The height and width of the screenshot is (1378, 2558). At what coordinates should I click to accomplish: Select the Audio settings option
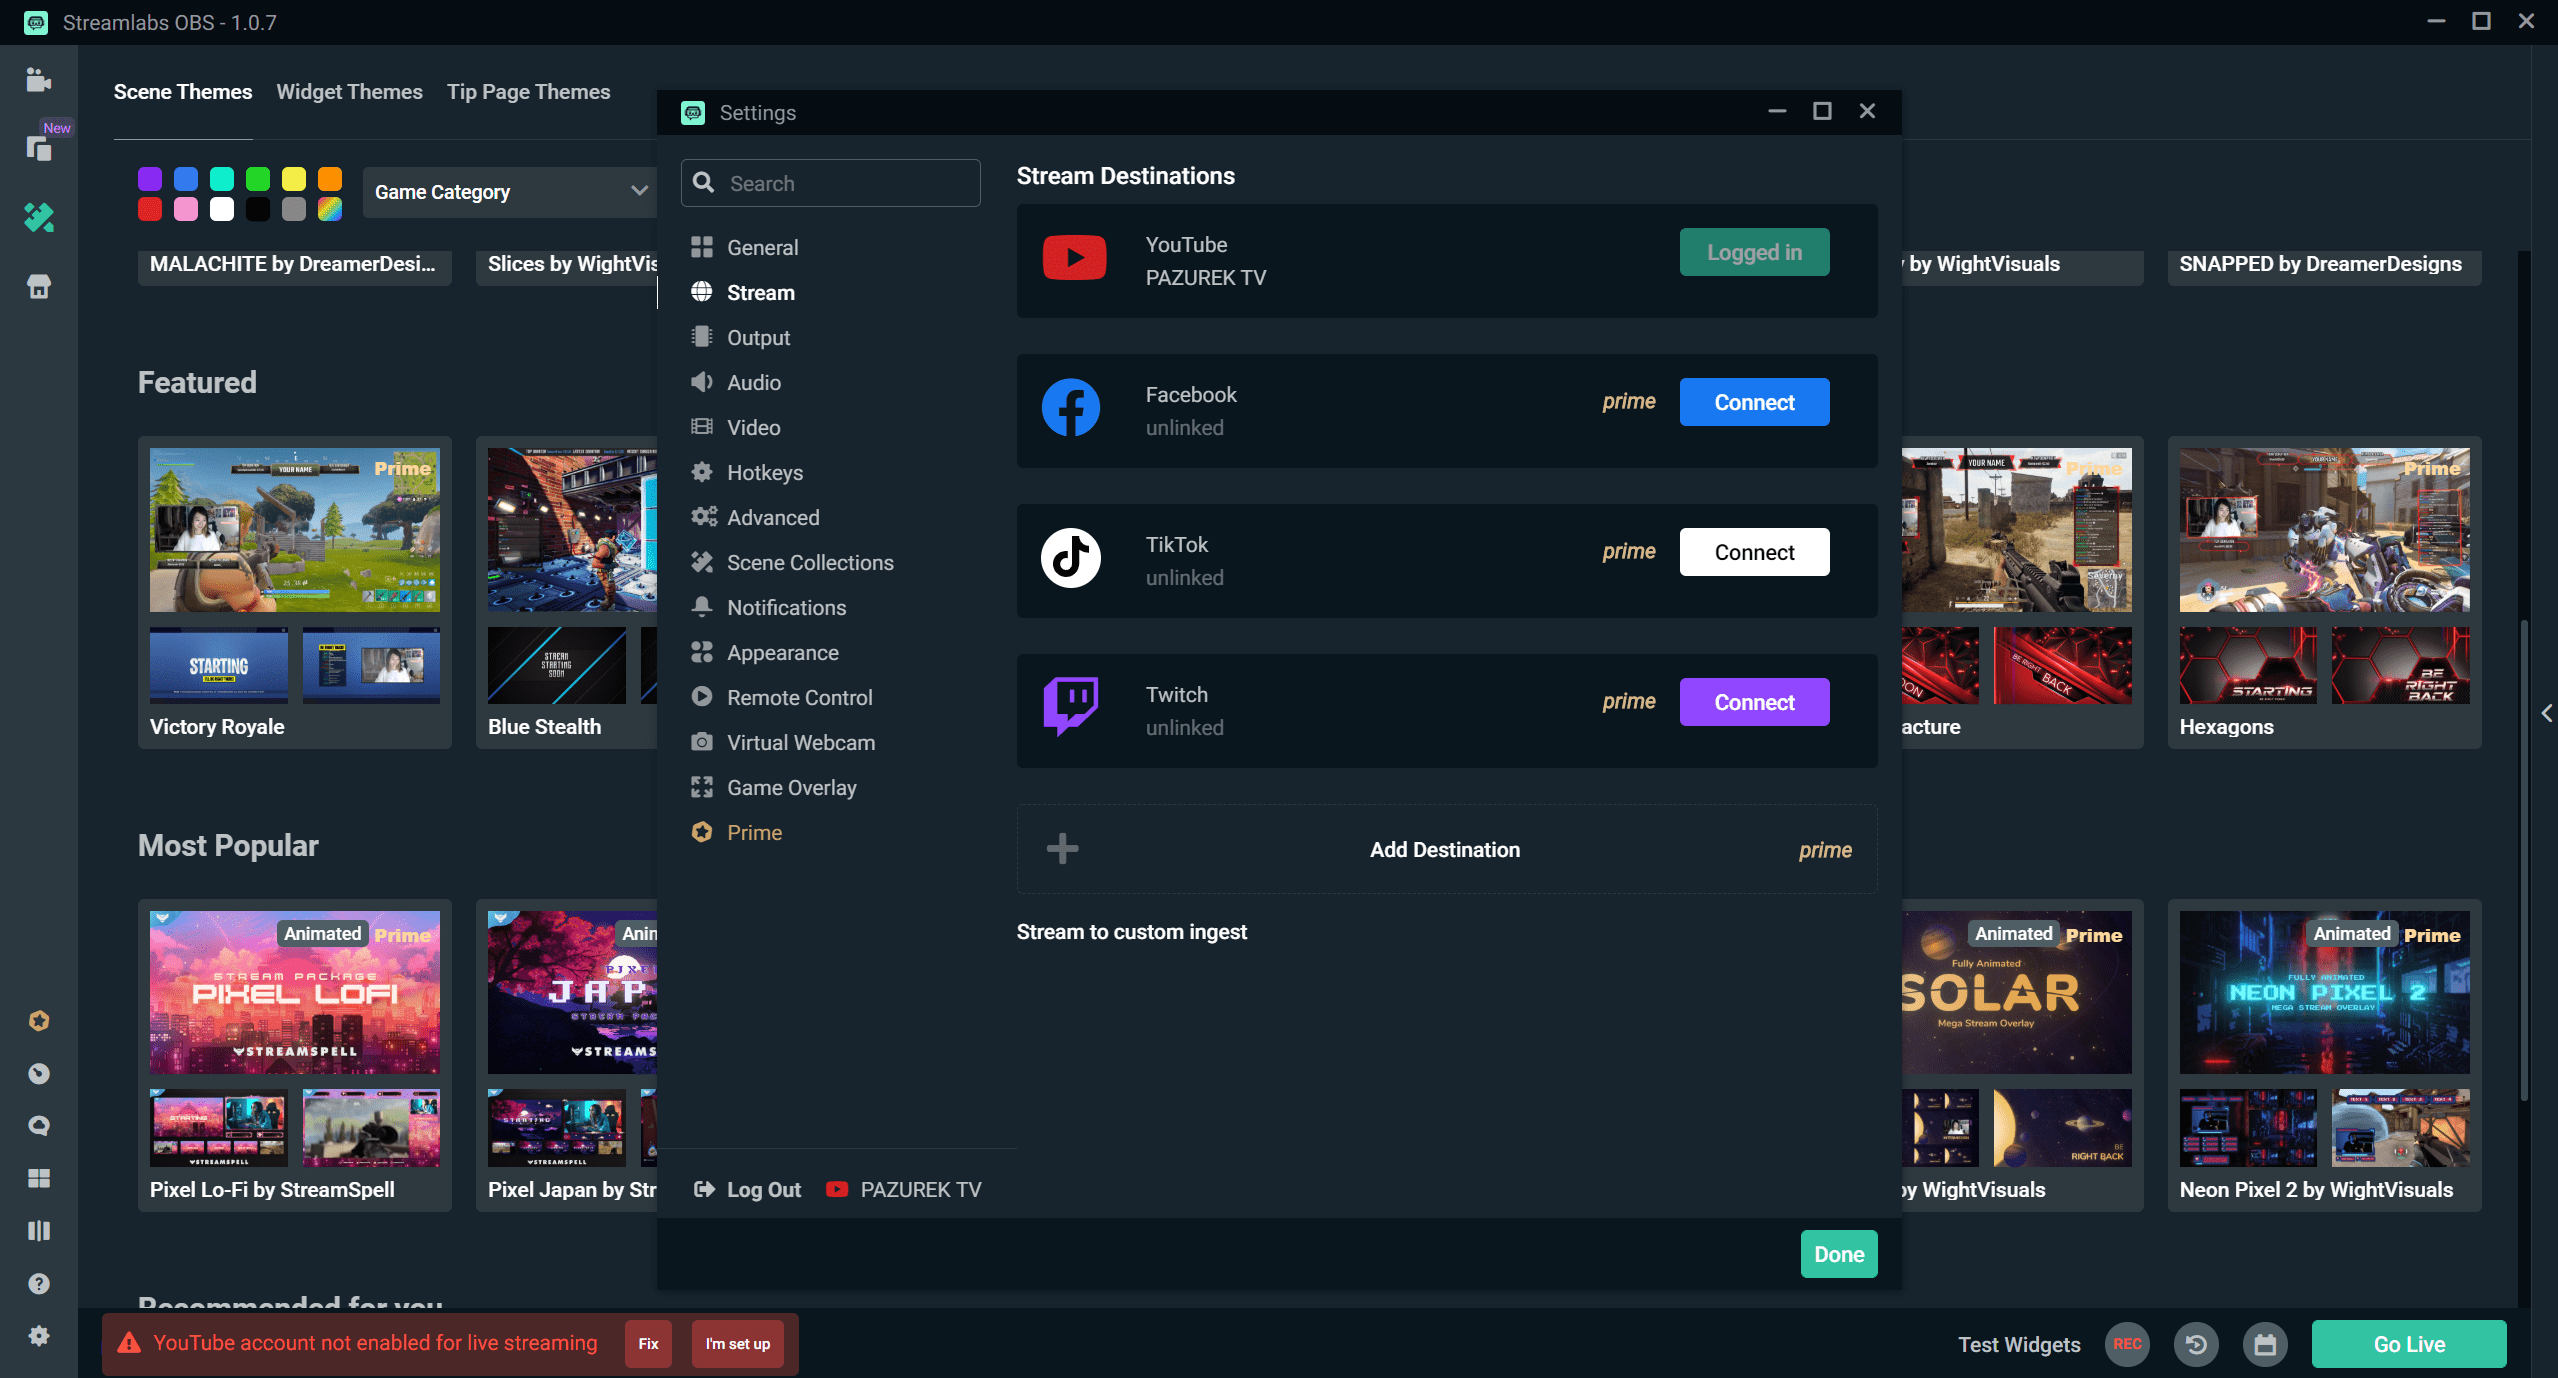coord(753,382)
